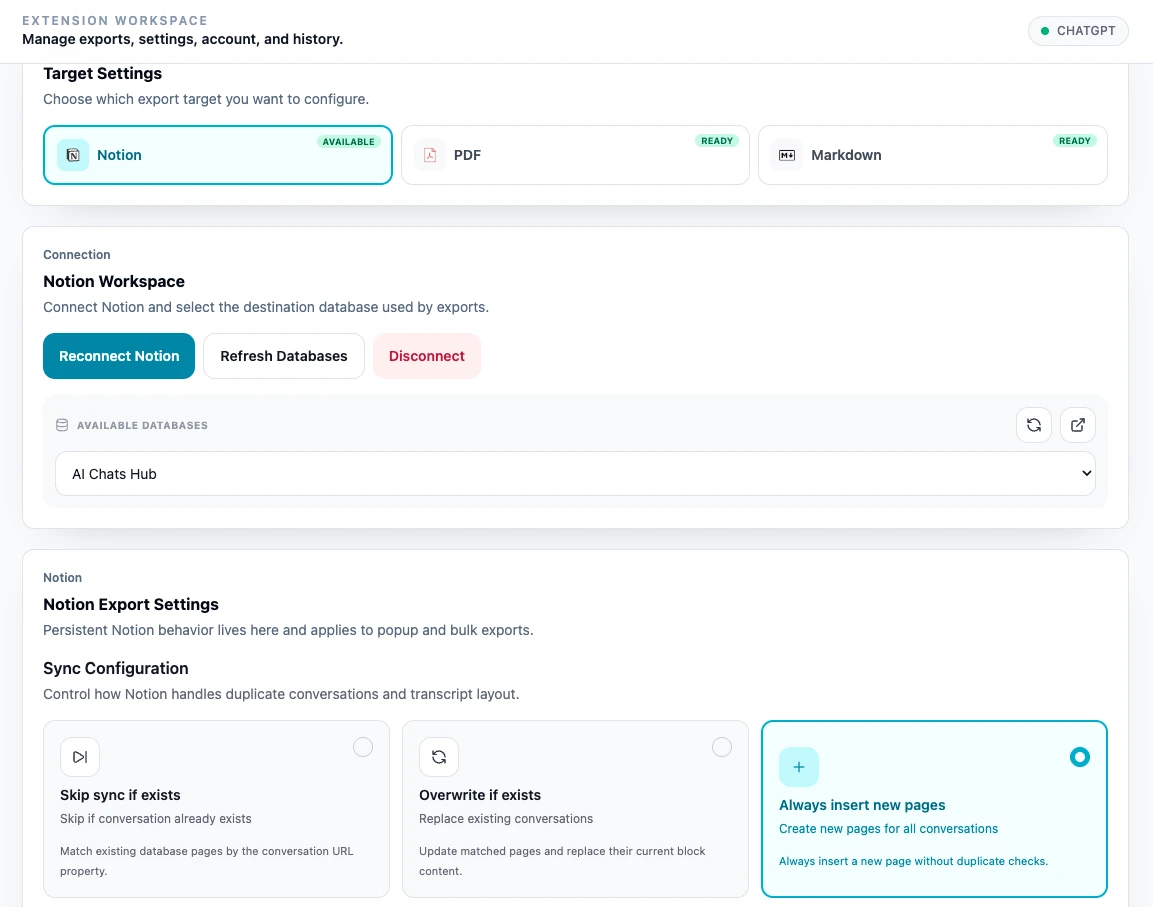
Task: Click the Notion Export Settings heading
Action: pyautogui.click(x=131, y=605)
